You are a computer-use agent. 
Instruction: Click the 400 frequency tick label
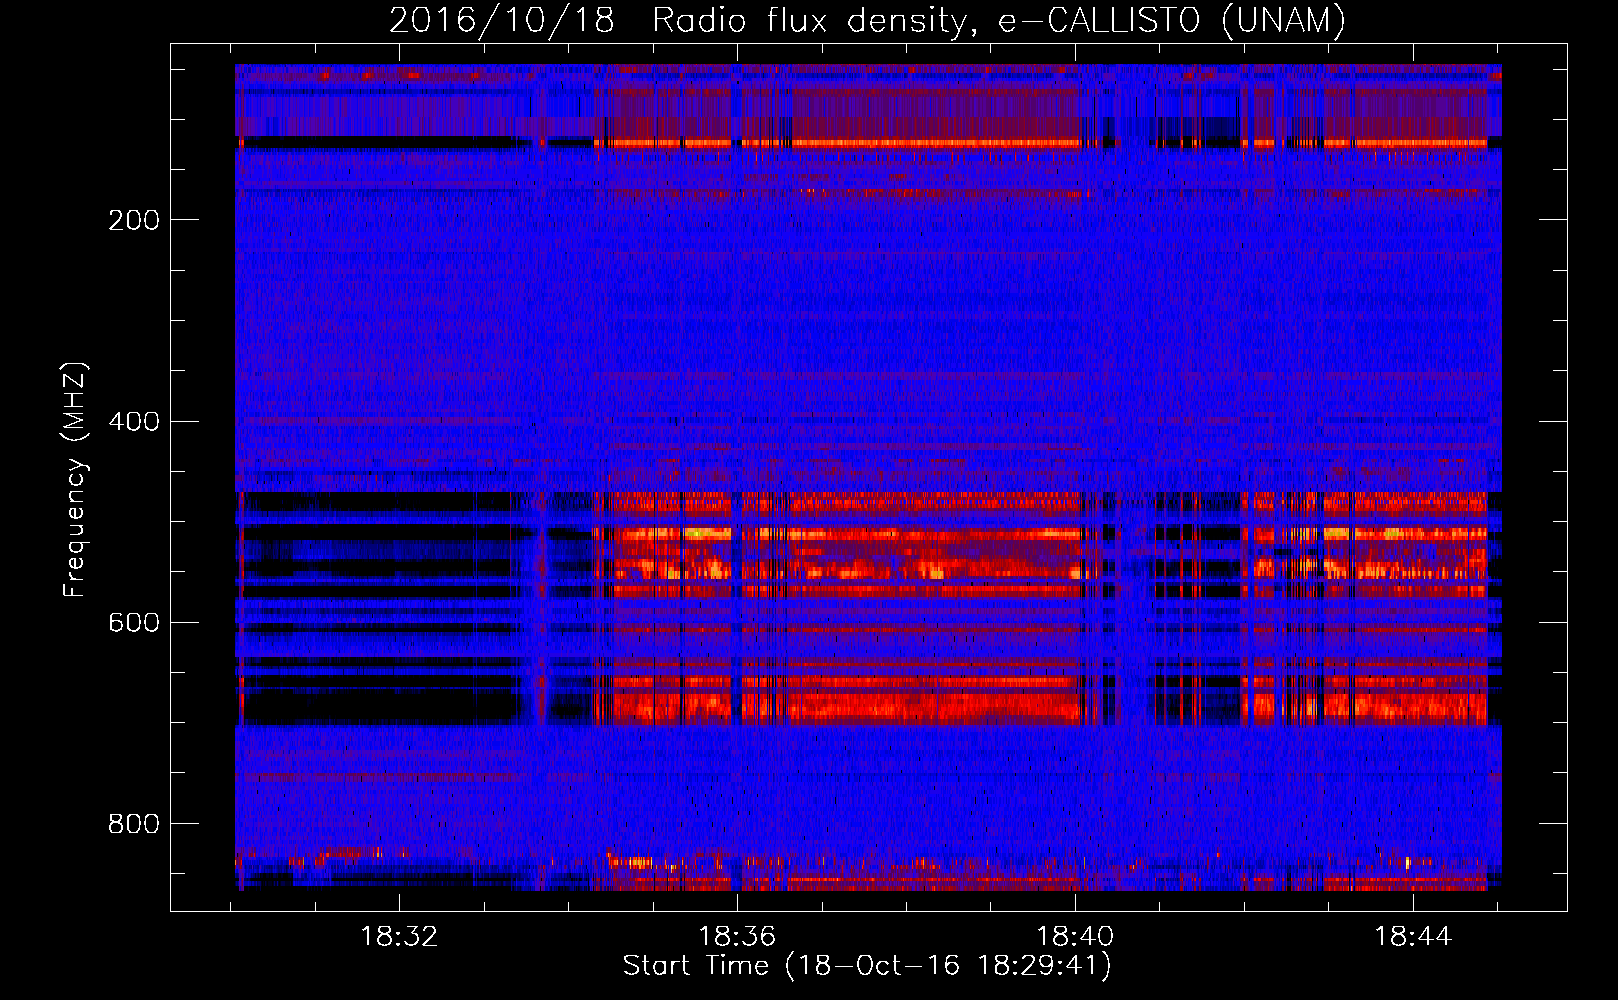click(x=133, y=421)
